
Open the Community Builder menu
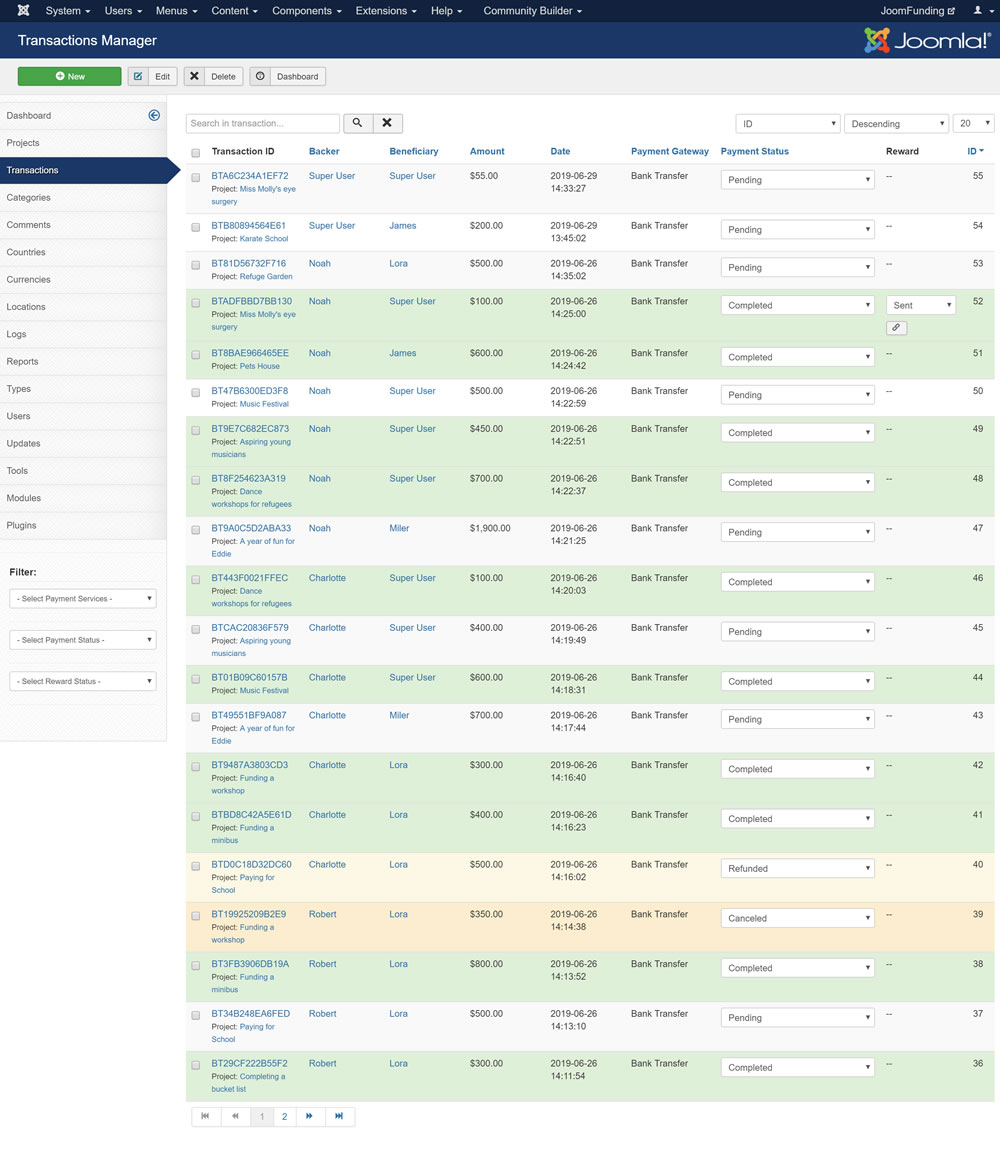pos(532,10)
